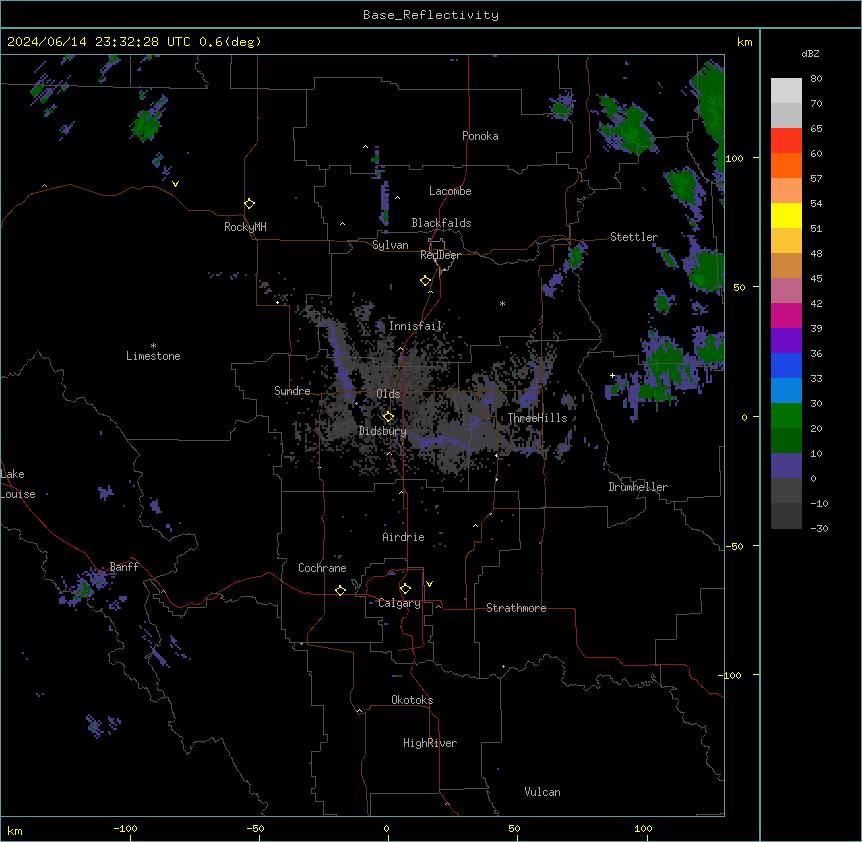Select the light gray 70-80 dBZ swatch
Screen dimensions: 862x842
click(x=786, y=91)
